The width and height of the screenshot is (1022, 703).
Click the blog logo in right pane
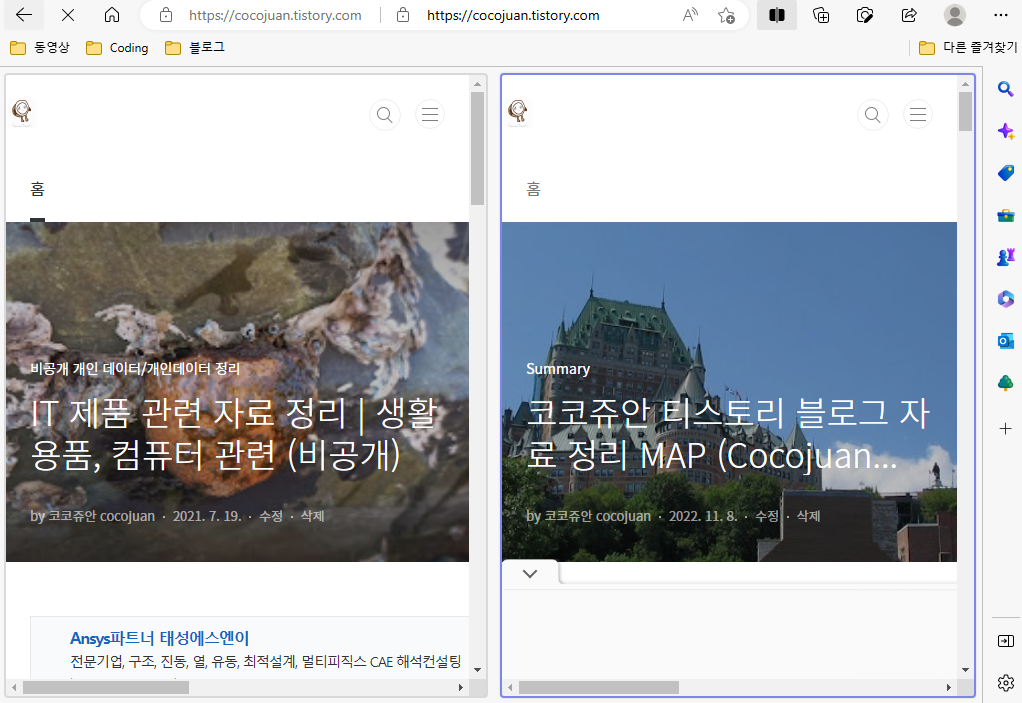[518, 112]
